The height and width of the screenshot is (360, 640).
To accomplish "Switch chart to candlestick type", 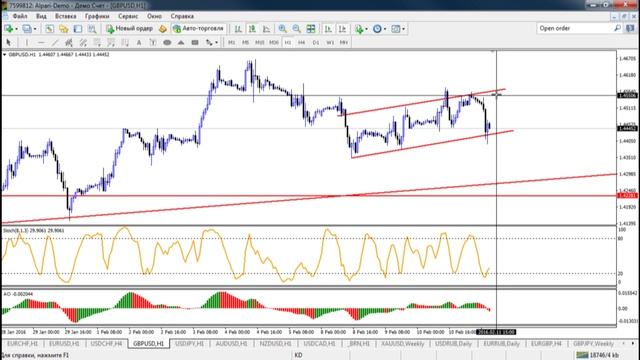I will [x=252, y=29].
